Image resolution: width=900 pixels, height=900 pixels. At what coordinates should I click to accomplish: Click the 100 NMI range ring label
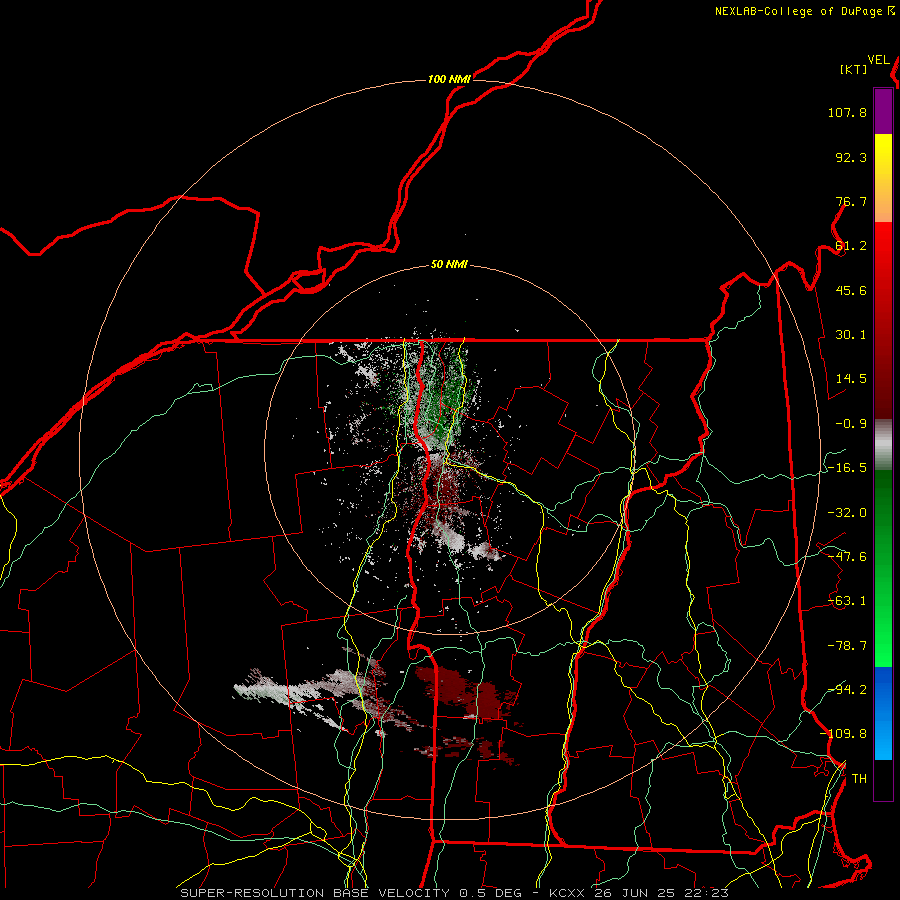point(449,79)
